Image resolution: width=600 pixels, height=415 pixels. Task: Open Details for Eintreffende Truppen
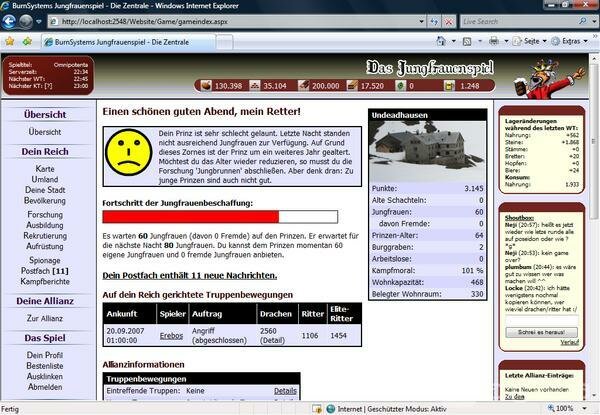285,391
